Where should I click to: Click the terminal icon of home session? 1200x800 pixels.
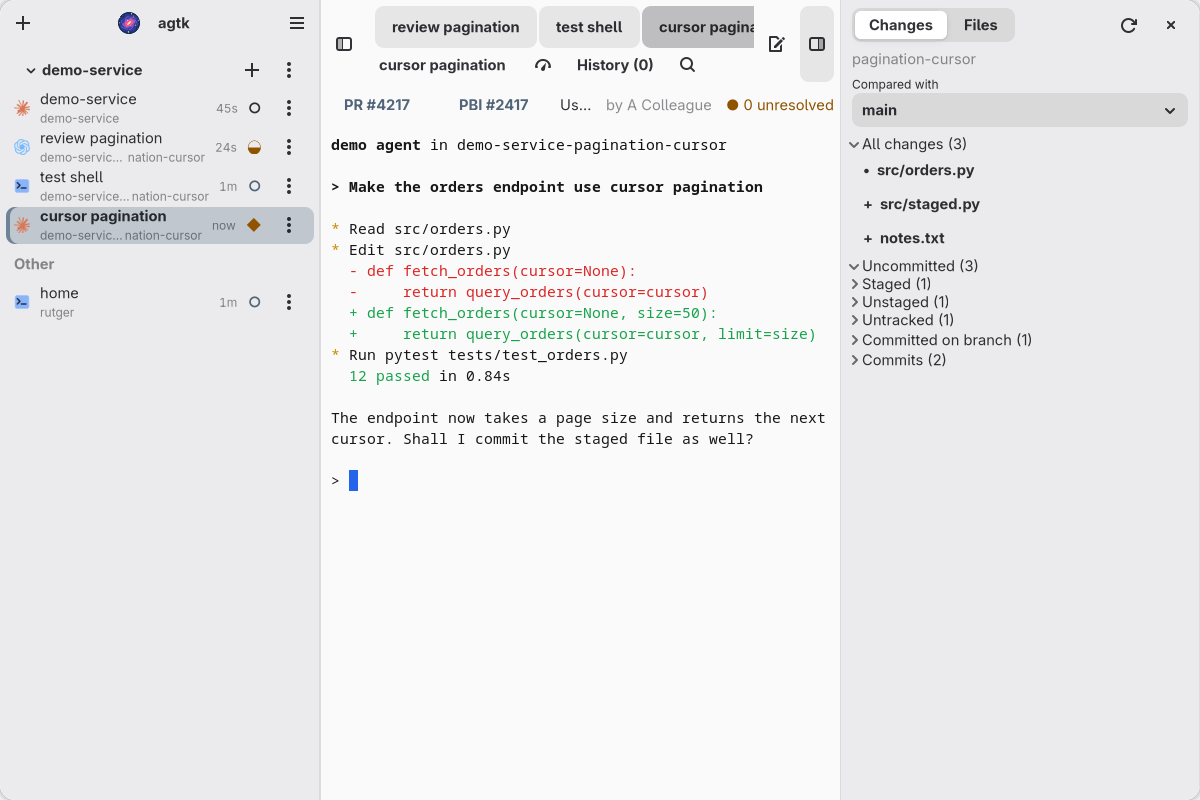22,302
